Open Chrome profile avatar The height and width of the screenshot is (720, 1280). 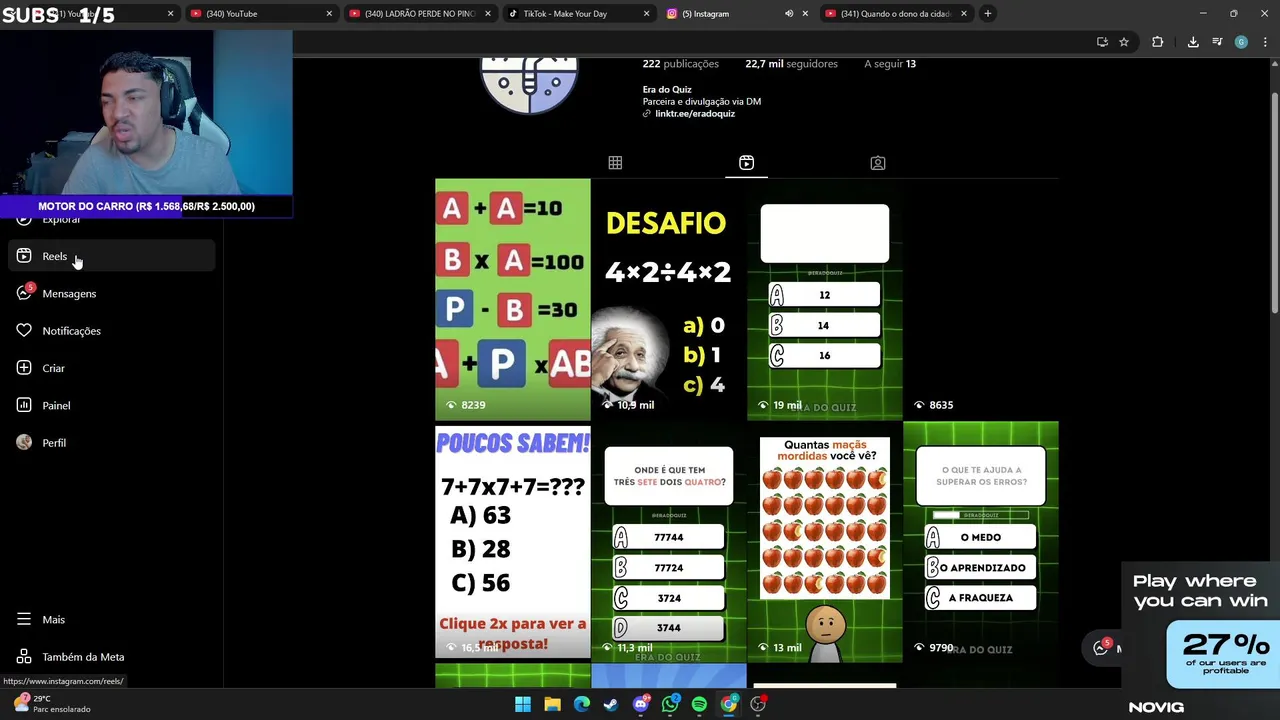1241,42
